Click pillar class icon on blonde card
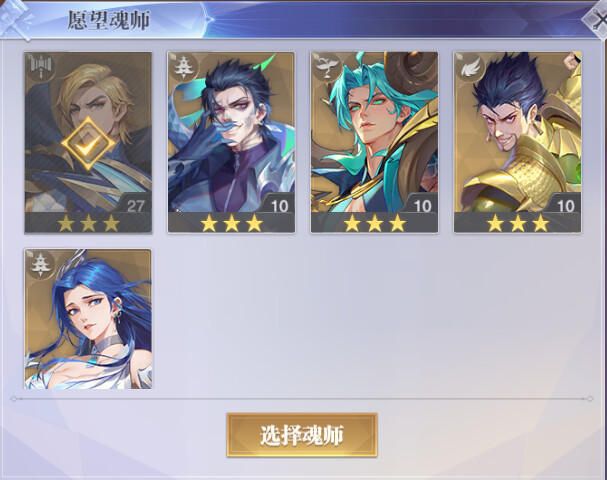 tap(41, 67)
